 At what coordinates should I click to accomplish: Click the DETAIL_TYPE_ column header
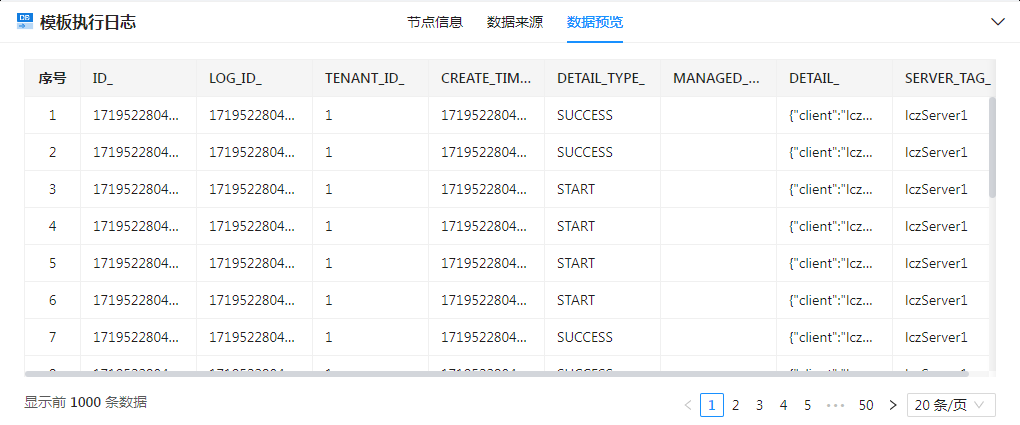click(600, 78)
